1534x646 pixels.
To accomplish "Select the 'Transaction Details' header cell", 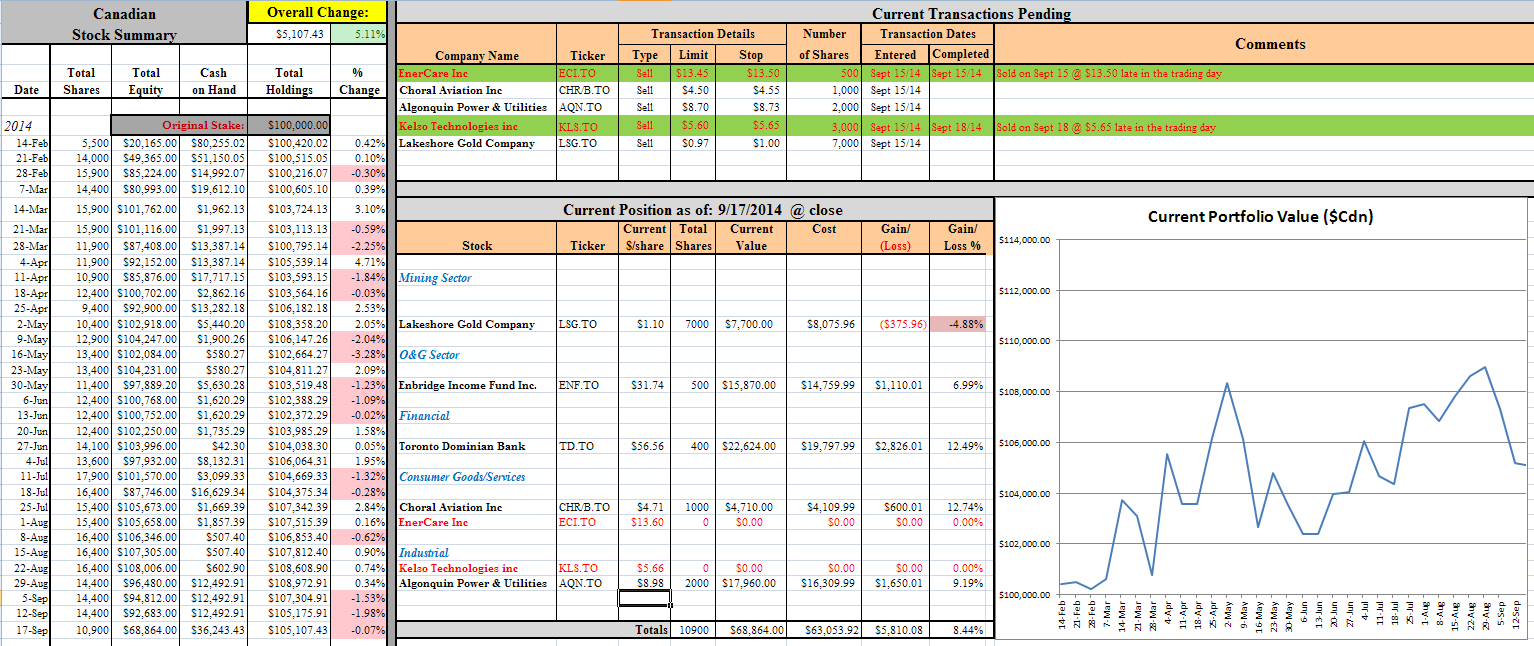I will click(x=703, y=34).
